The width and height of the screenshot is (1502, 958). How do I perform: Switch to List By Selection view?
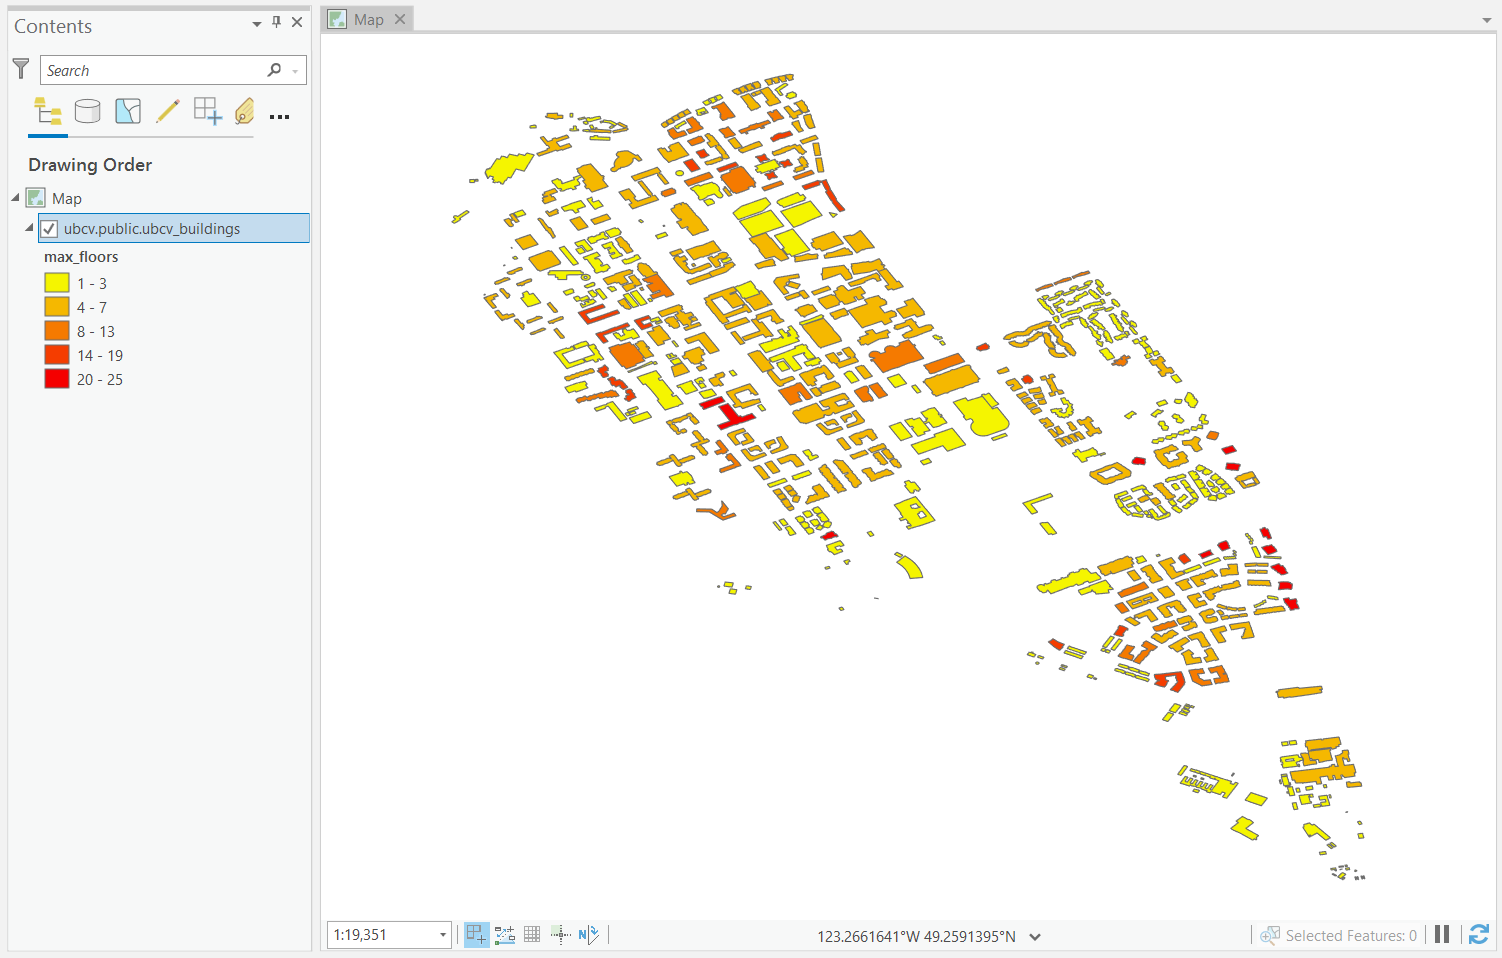pyautogui.click(x=128, y=111)
